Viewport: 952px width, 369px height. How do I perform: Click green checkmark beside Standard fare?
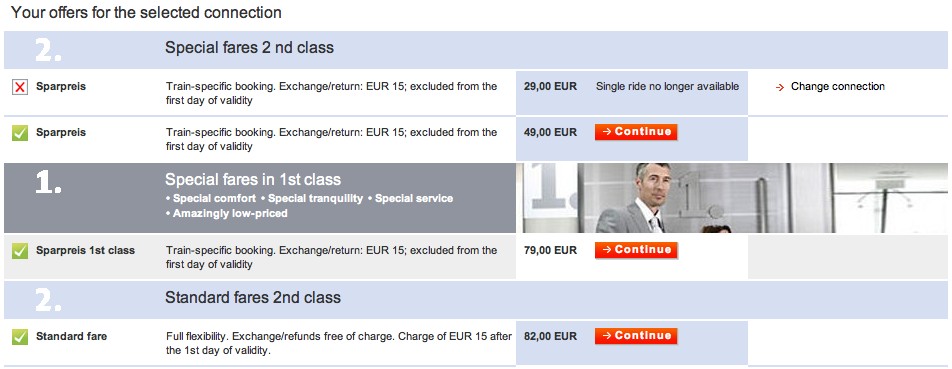(20, 337)
